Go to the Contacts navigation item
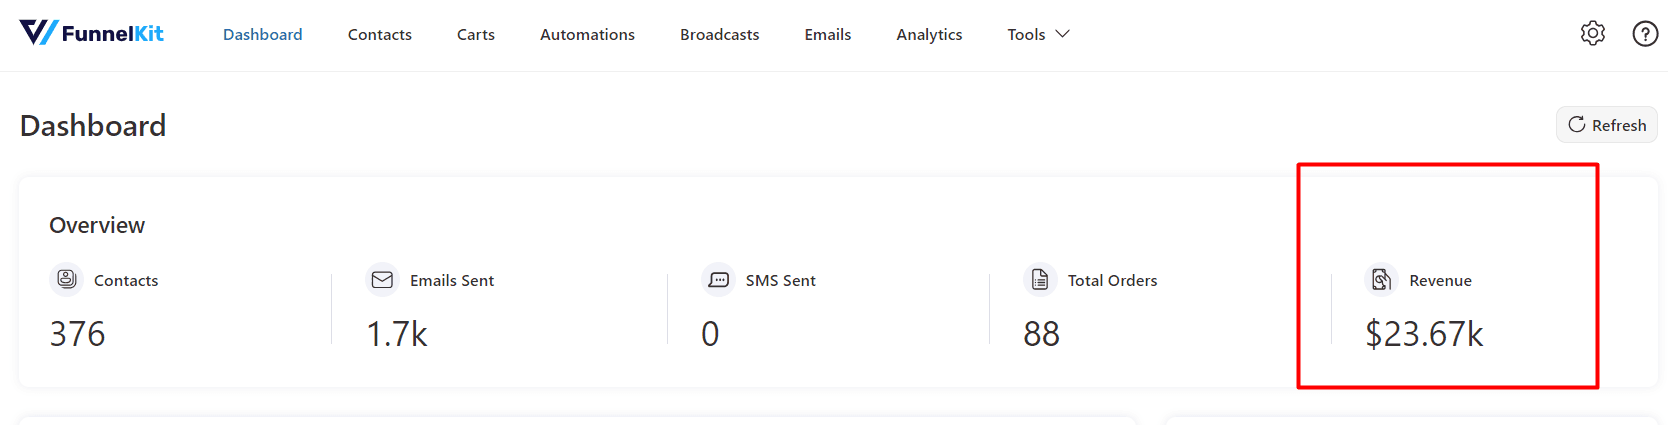This screenshot has height=425, width=1668. tap(380, 34)
